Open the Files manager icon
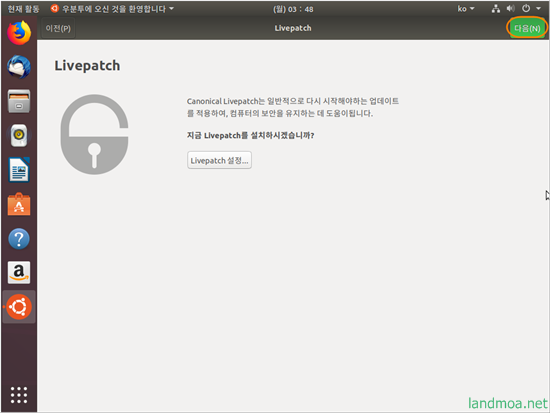Screen dimensions: 550x413 click(19, 101)
